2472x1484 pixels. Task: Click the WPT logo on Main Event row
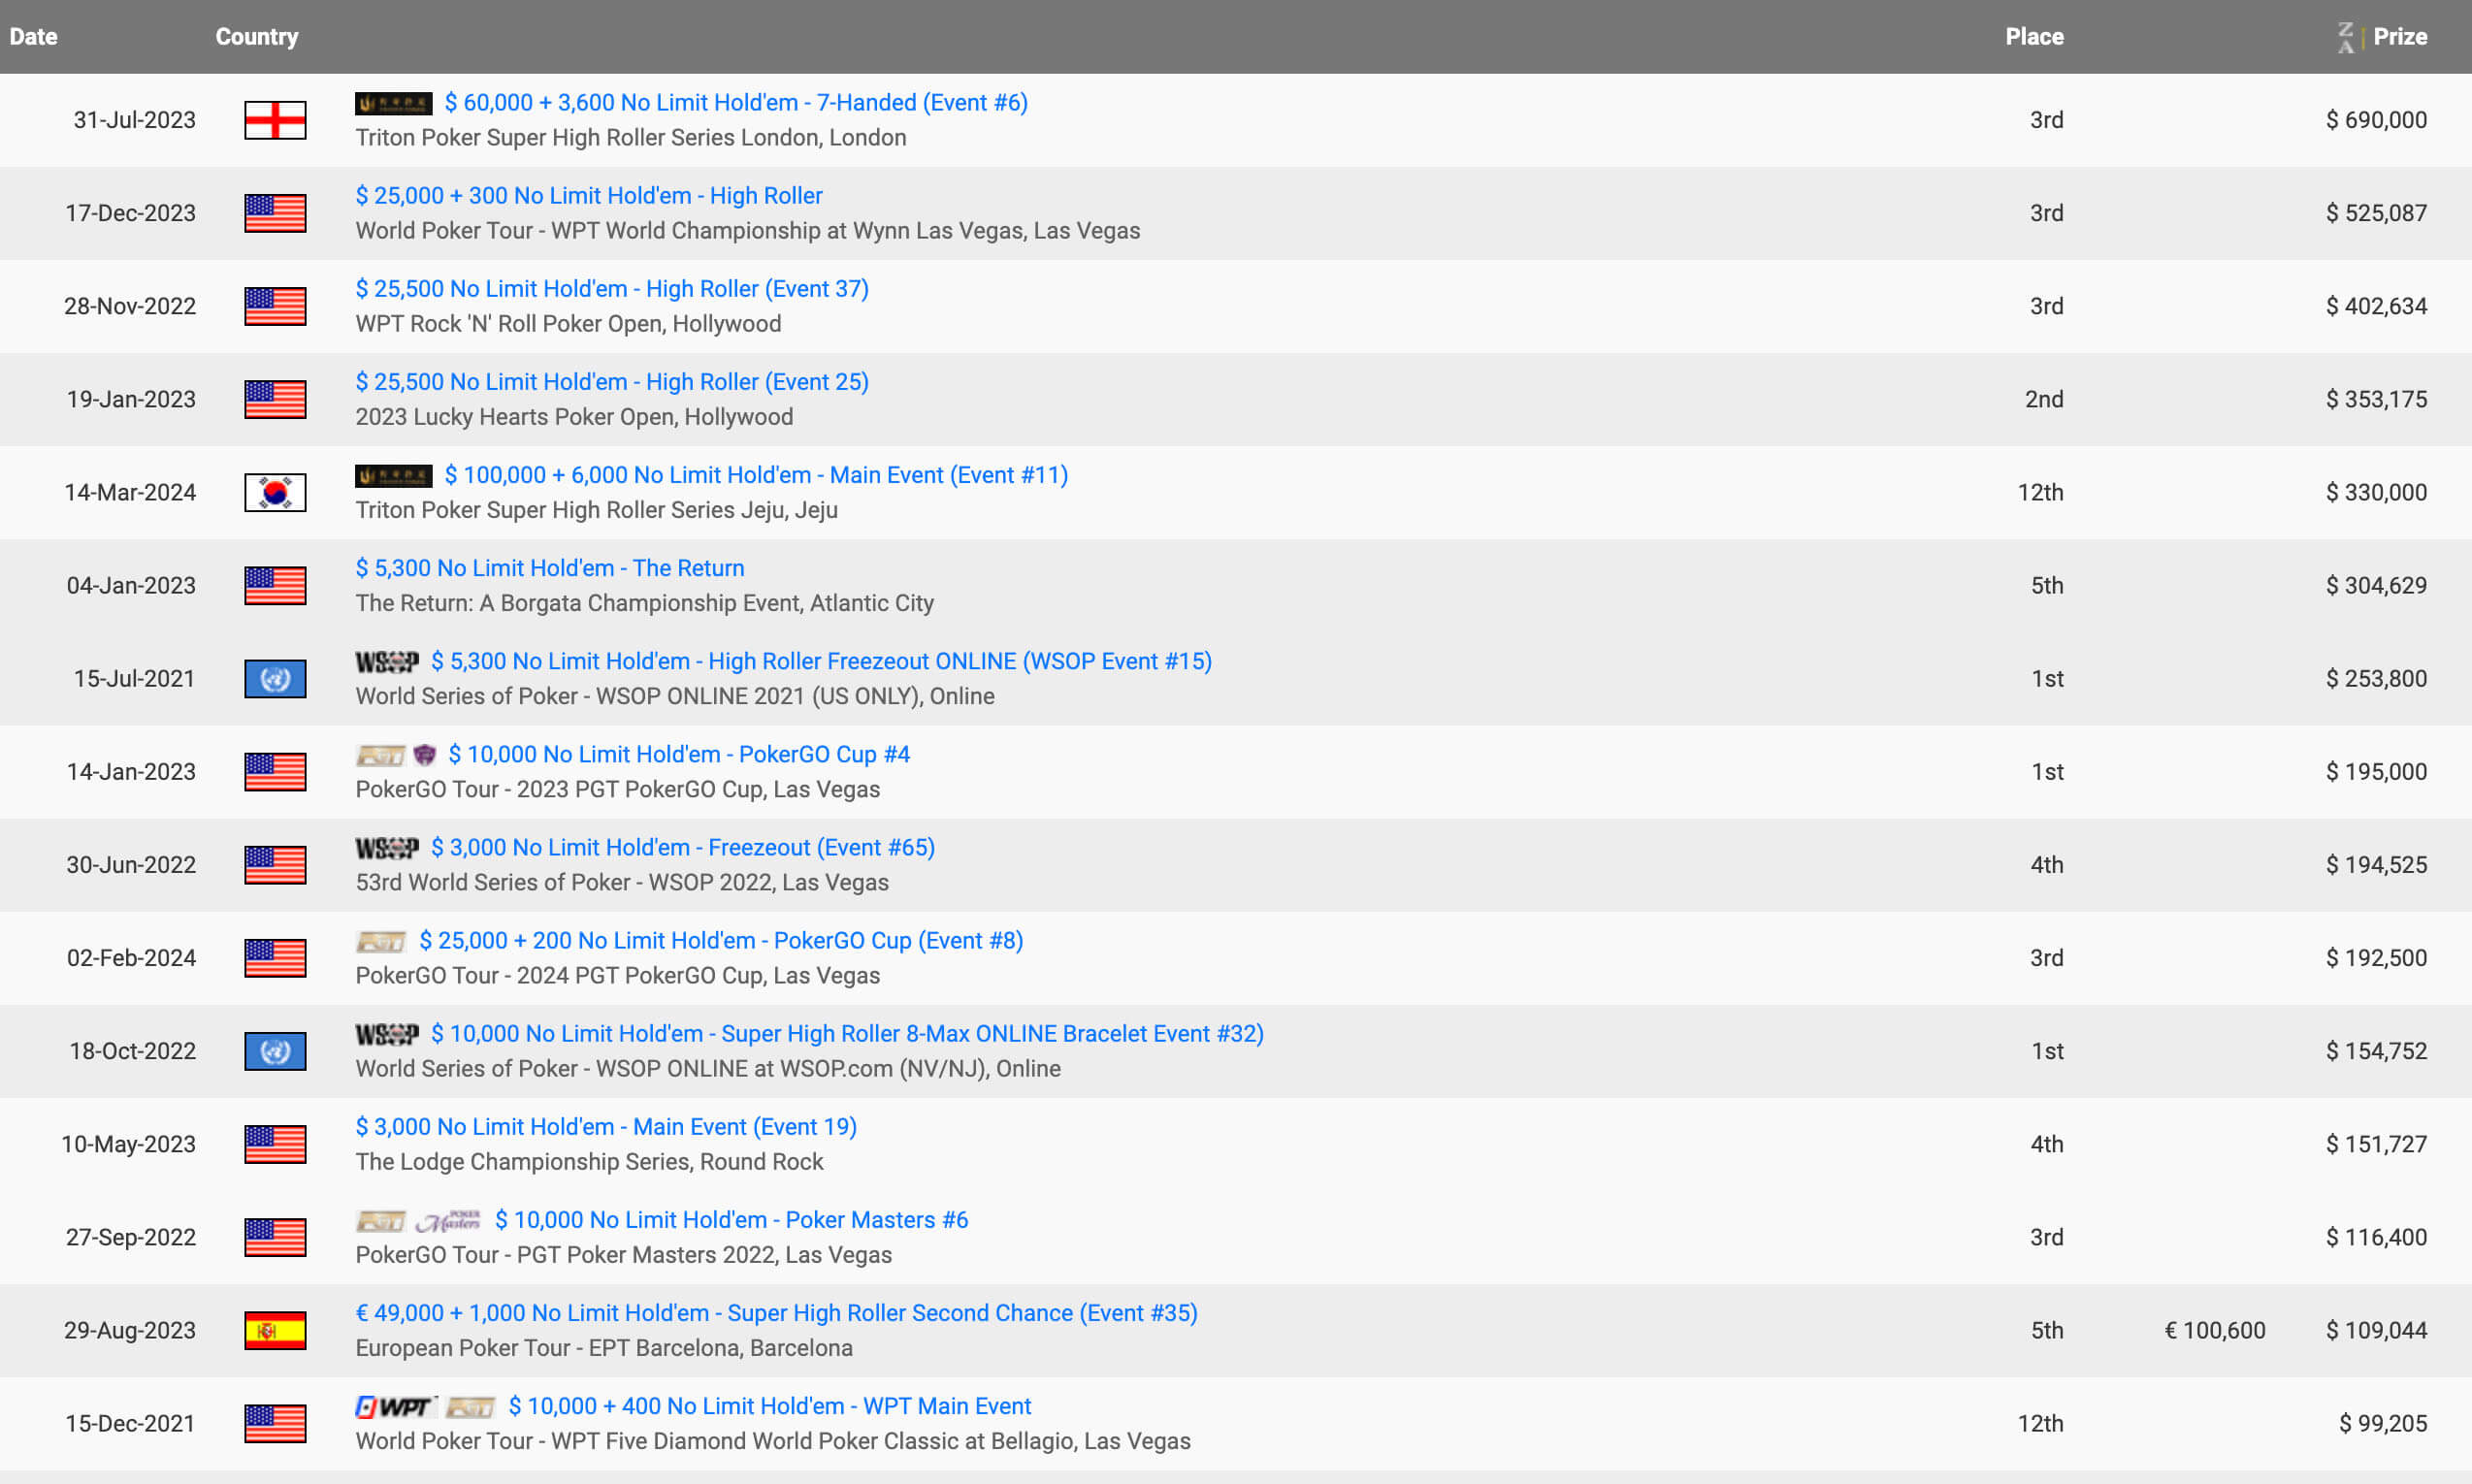pyautogui.click(x=395, y=1407)
